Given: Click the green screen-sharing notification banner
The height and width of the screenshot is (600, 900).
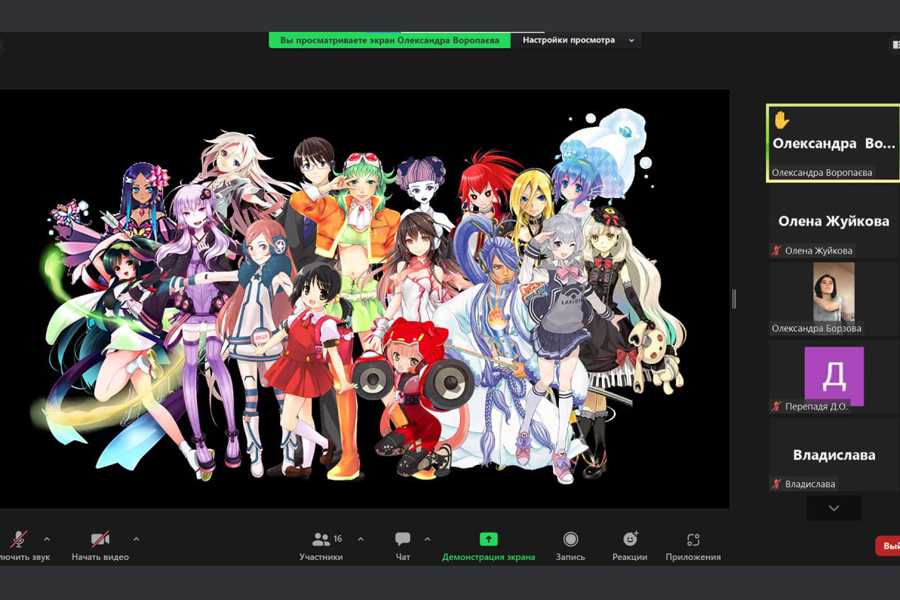Looking at the screenshot, I should coord(390,40).
